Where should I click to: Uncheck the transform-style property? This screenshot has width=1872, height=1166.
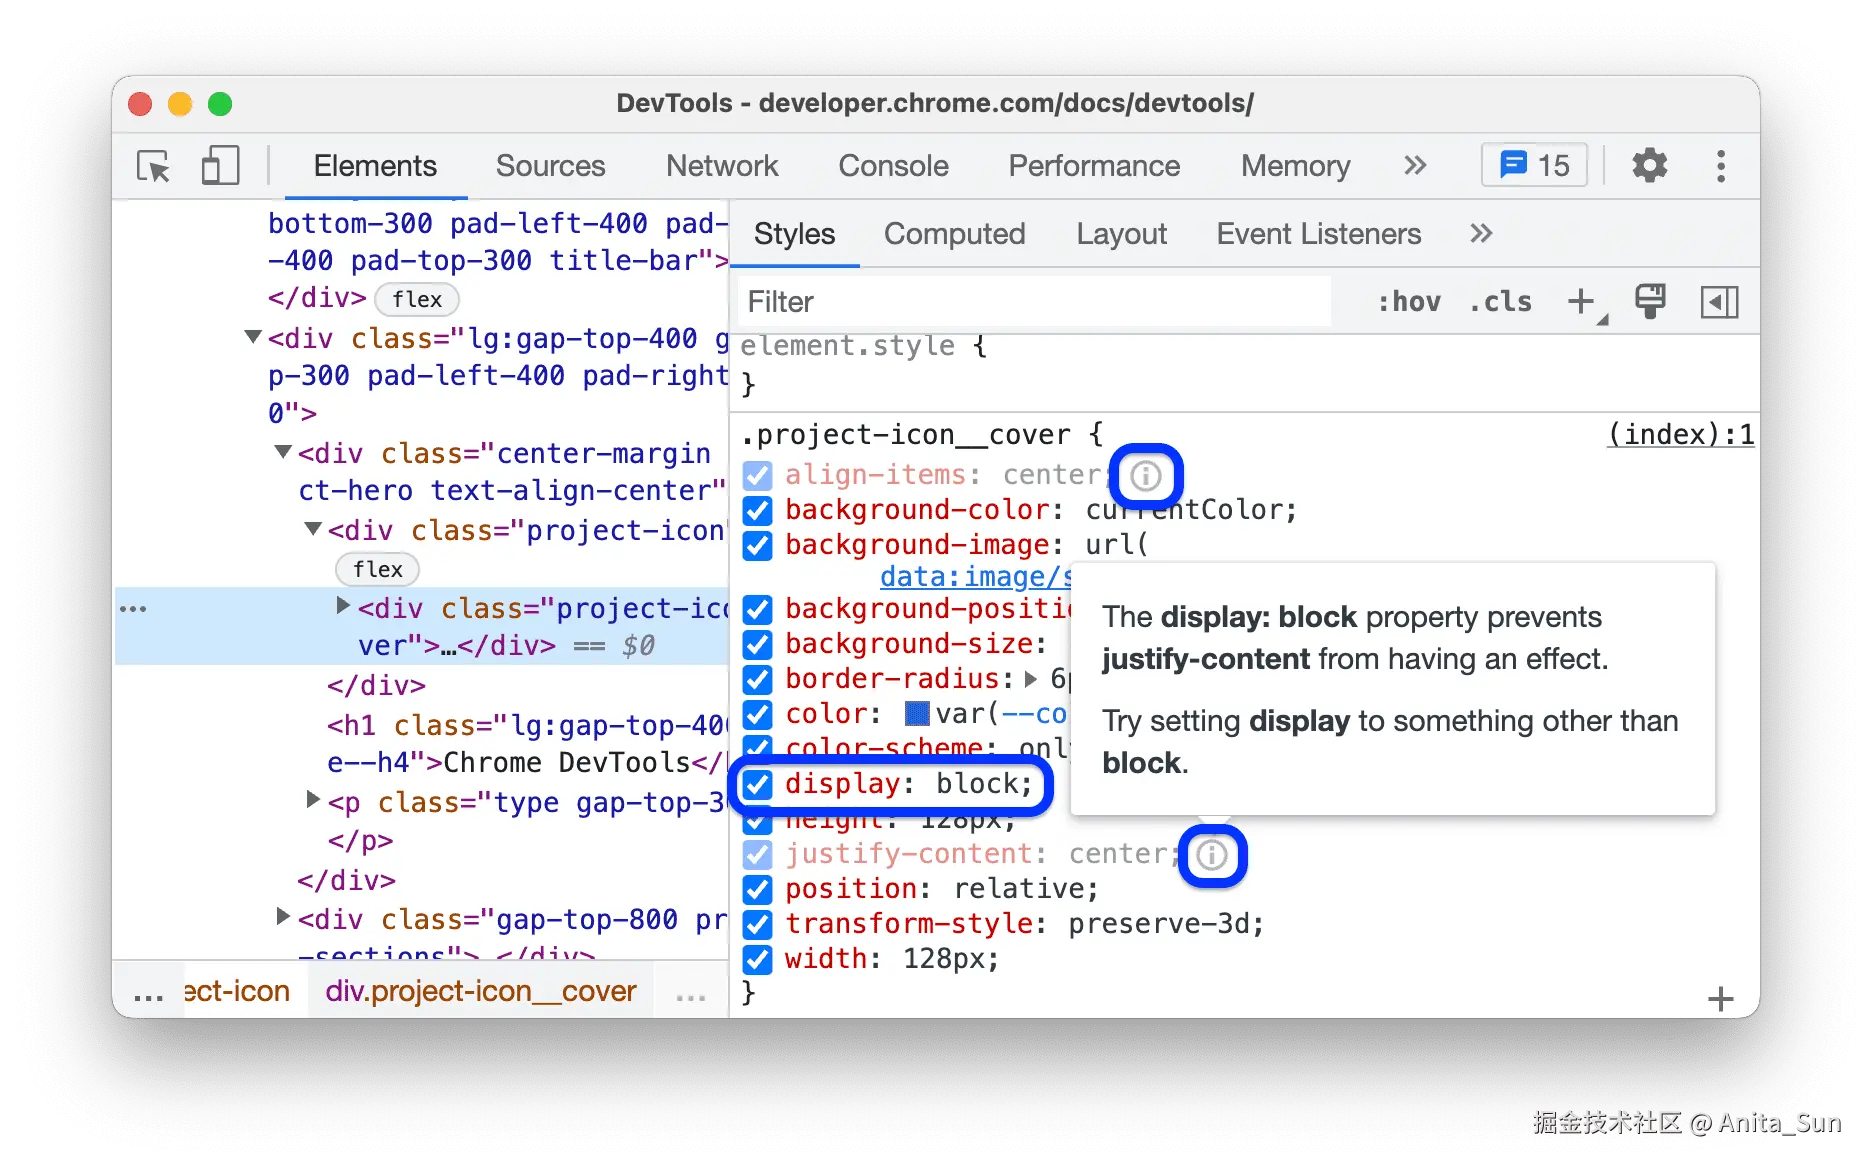pos(758,924)
